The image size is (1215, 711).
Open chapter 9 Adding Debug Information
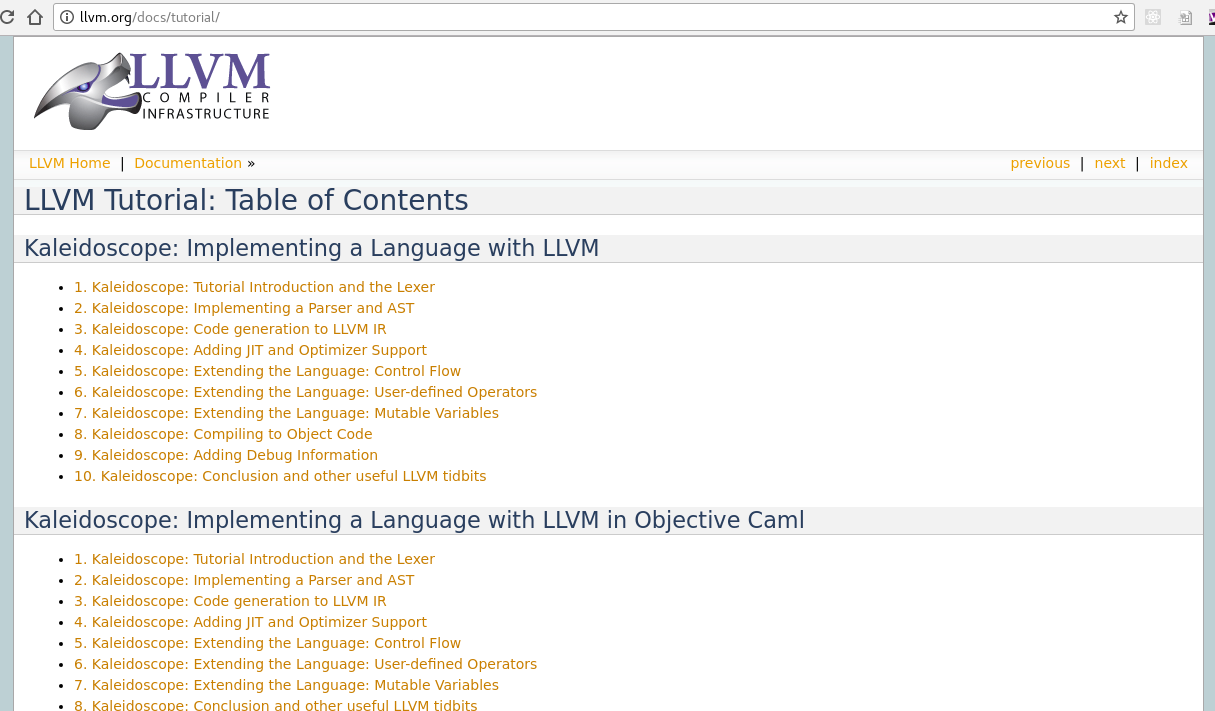[226, 455]
